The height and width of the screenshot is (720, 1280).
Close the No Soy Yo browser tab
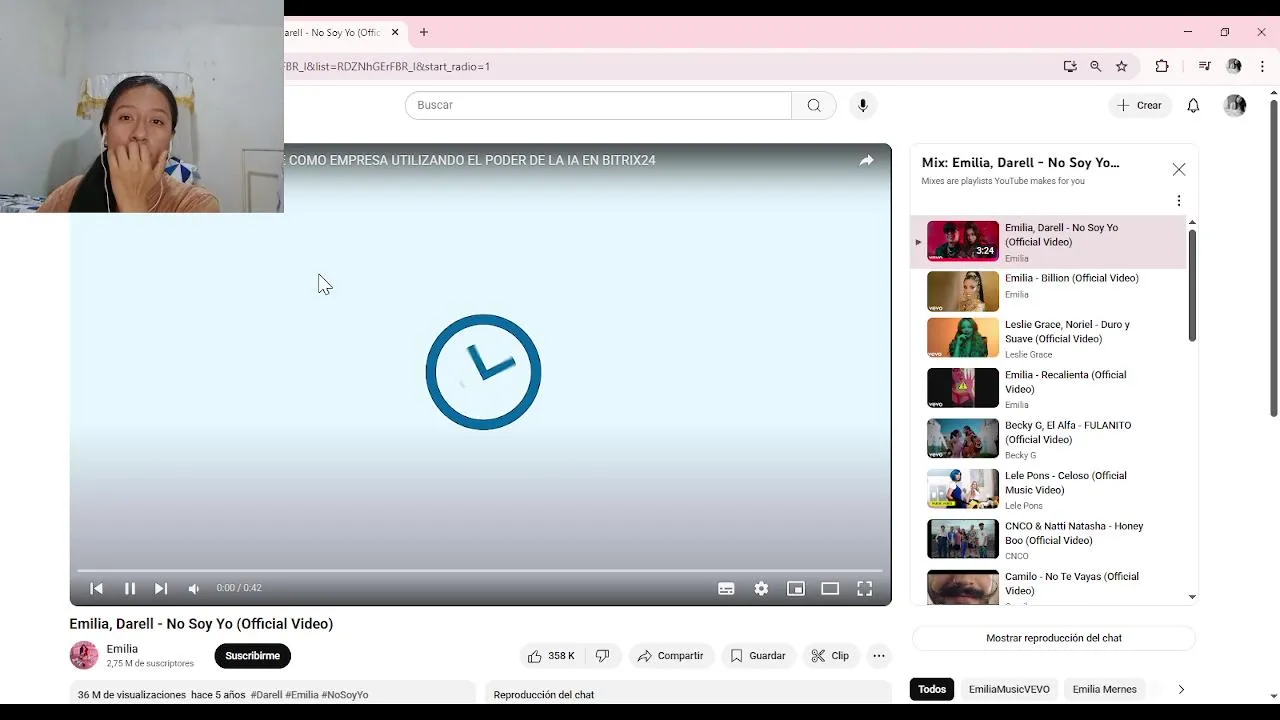coord(395,32)
